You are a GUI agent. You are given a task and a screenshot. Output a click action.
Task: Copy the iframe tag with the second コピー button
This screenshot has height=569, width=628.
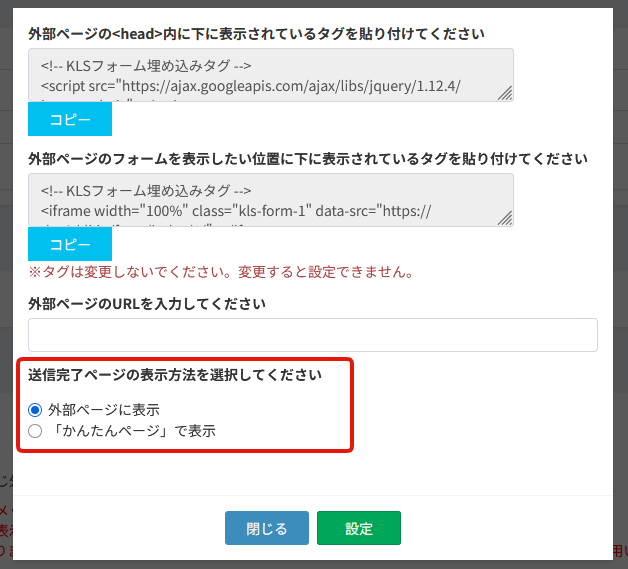(70, 244)
